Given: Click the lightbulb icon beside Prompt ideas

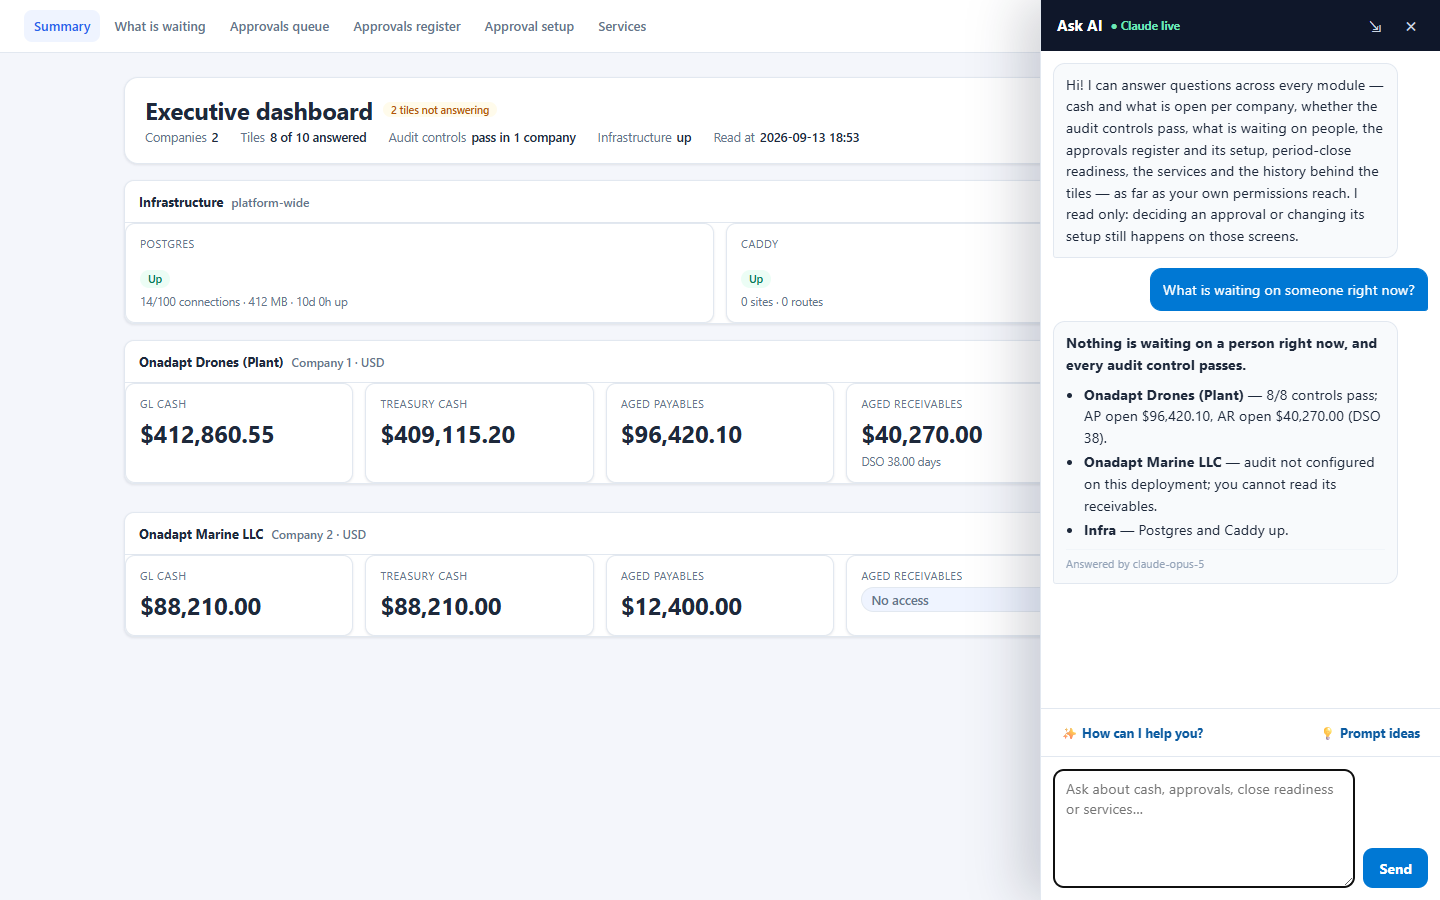Looking at the screenshot, I should [x=1327, y=734].
